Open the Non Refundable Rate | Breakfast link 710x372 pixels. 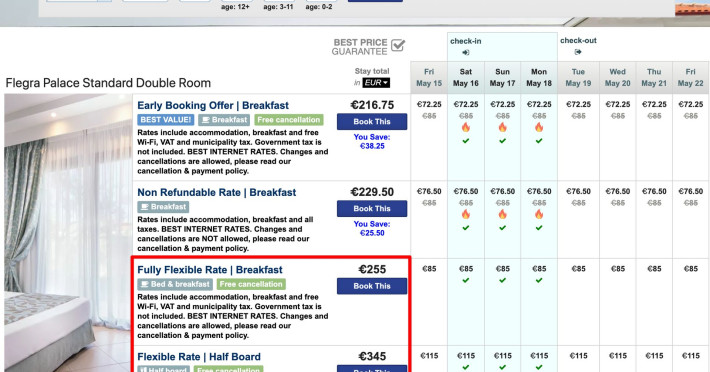[216, 192]
